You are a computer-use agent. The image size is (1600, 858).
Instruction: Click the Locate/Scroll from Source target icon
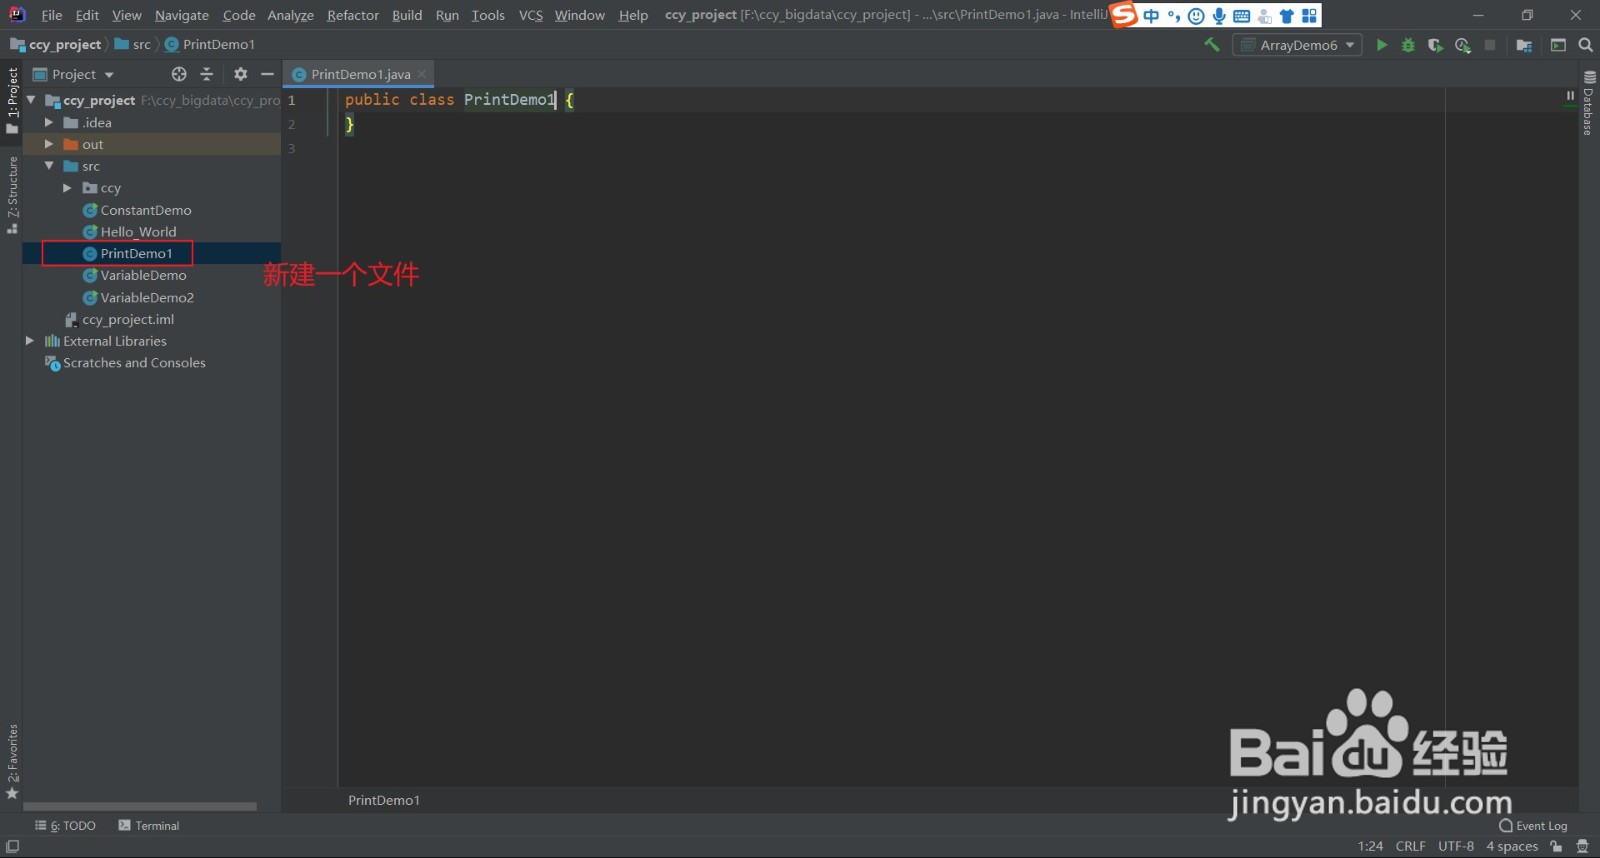pos(179,74)
